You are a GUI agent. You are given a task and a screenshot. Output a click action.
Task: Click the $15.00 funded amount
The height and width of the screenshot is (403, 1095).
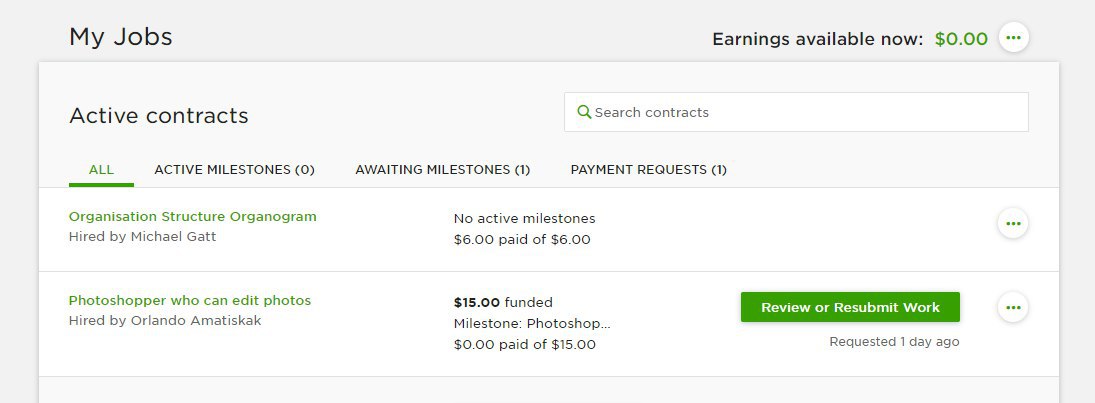tap(503, 302)
